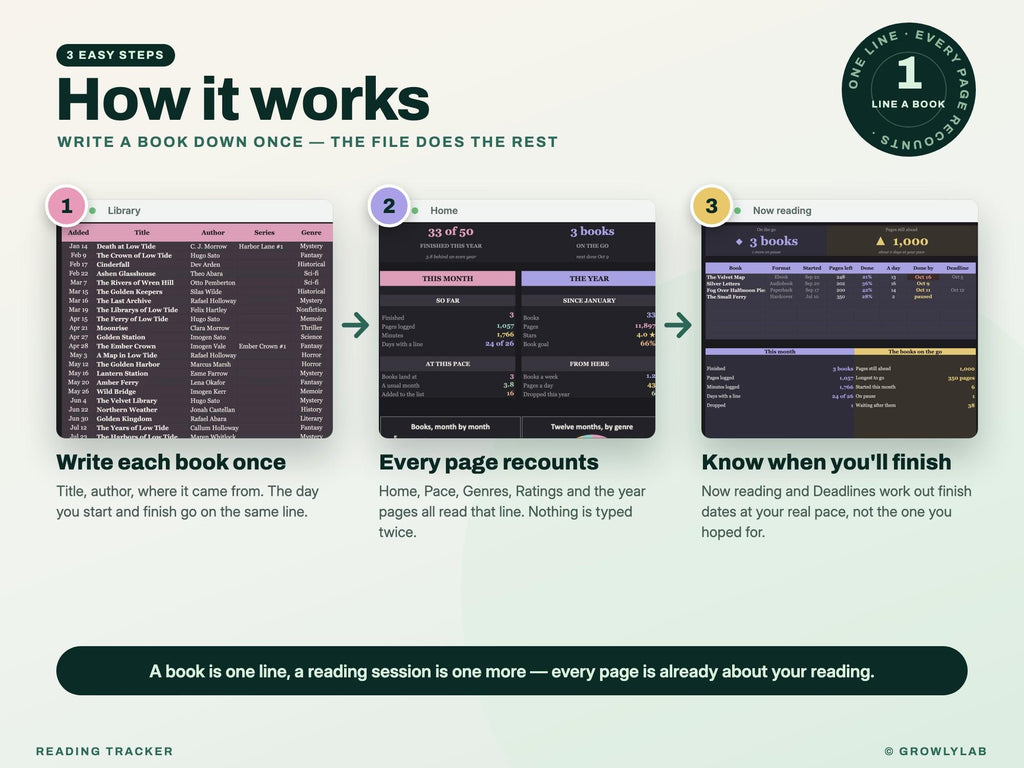Select the 'Golden Kingdom' title cell
Viewport: 1024px width, 768px height.
pyautogui.click(x=124, y=419)
